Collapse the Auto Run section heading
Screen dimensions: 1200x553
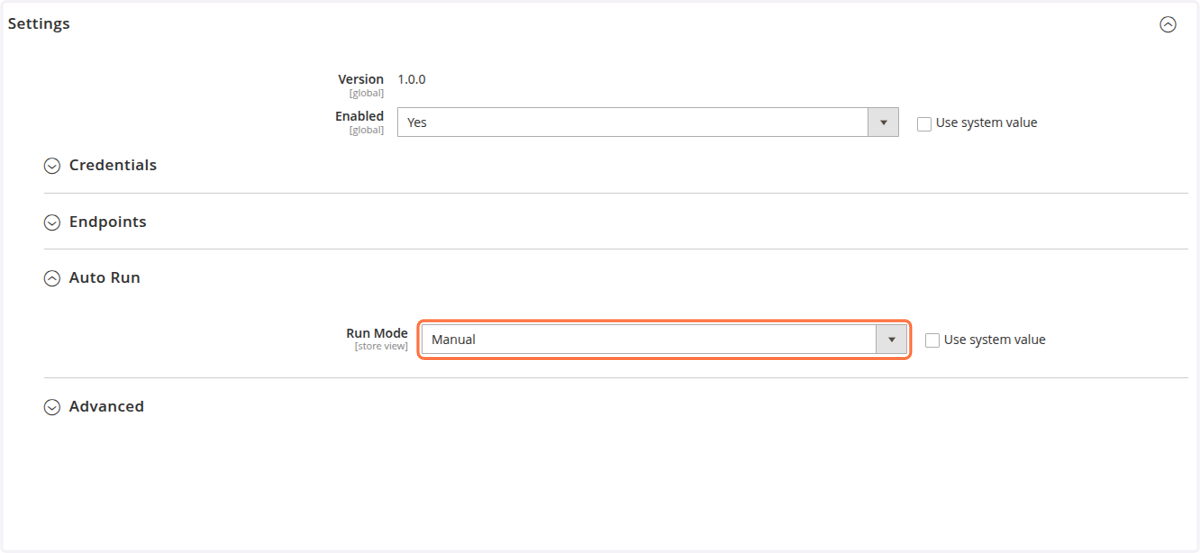104,278
